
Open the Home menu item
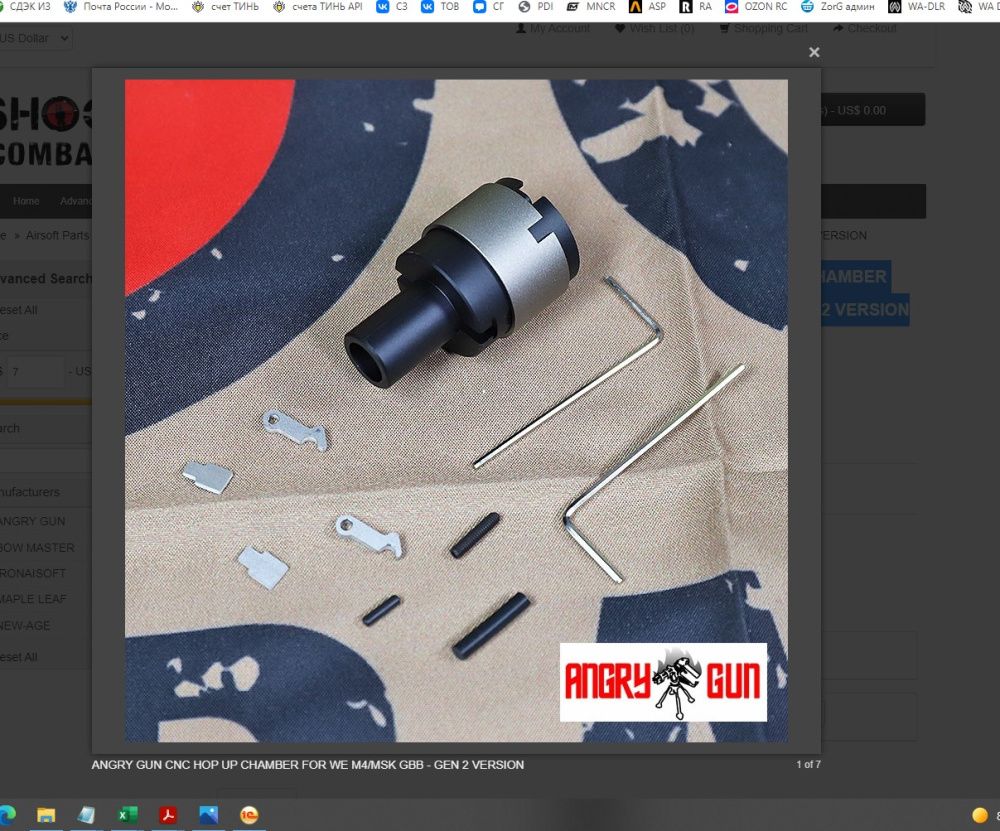pos(26,201)
